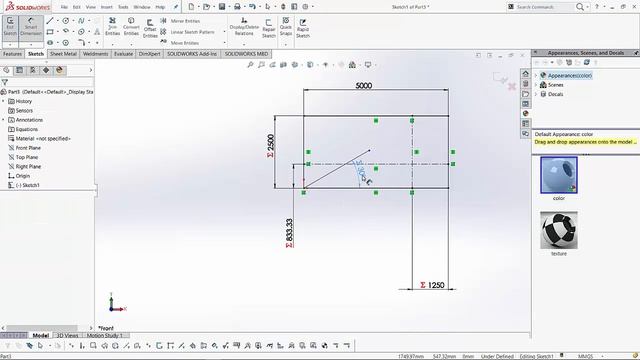The width and height of the screenshot is (640, 360).
Task: Open Display/Delete Relations tool
Action: 244,27
